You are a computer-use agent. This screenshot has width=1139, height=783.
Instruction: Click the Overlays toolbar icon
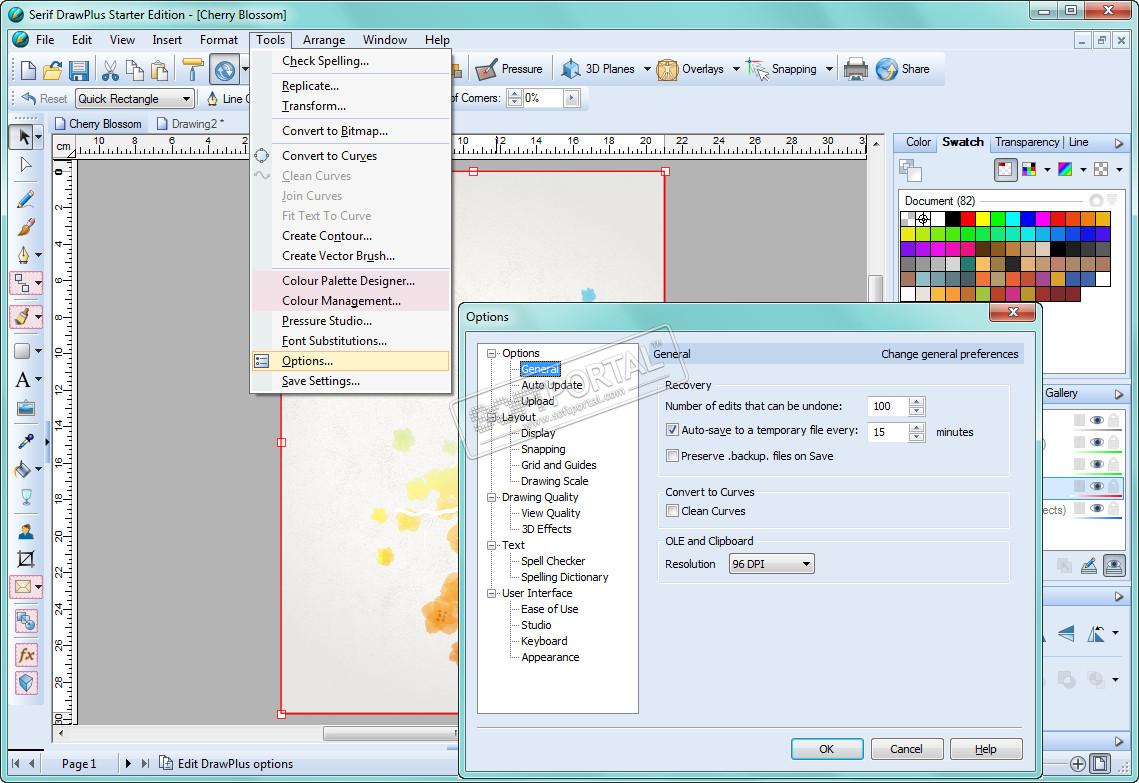pyautogui.click(x=666, y=69)
